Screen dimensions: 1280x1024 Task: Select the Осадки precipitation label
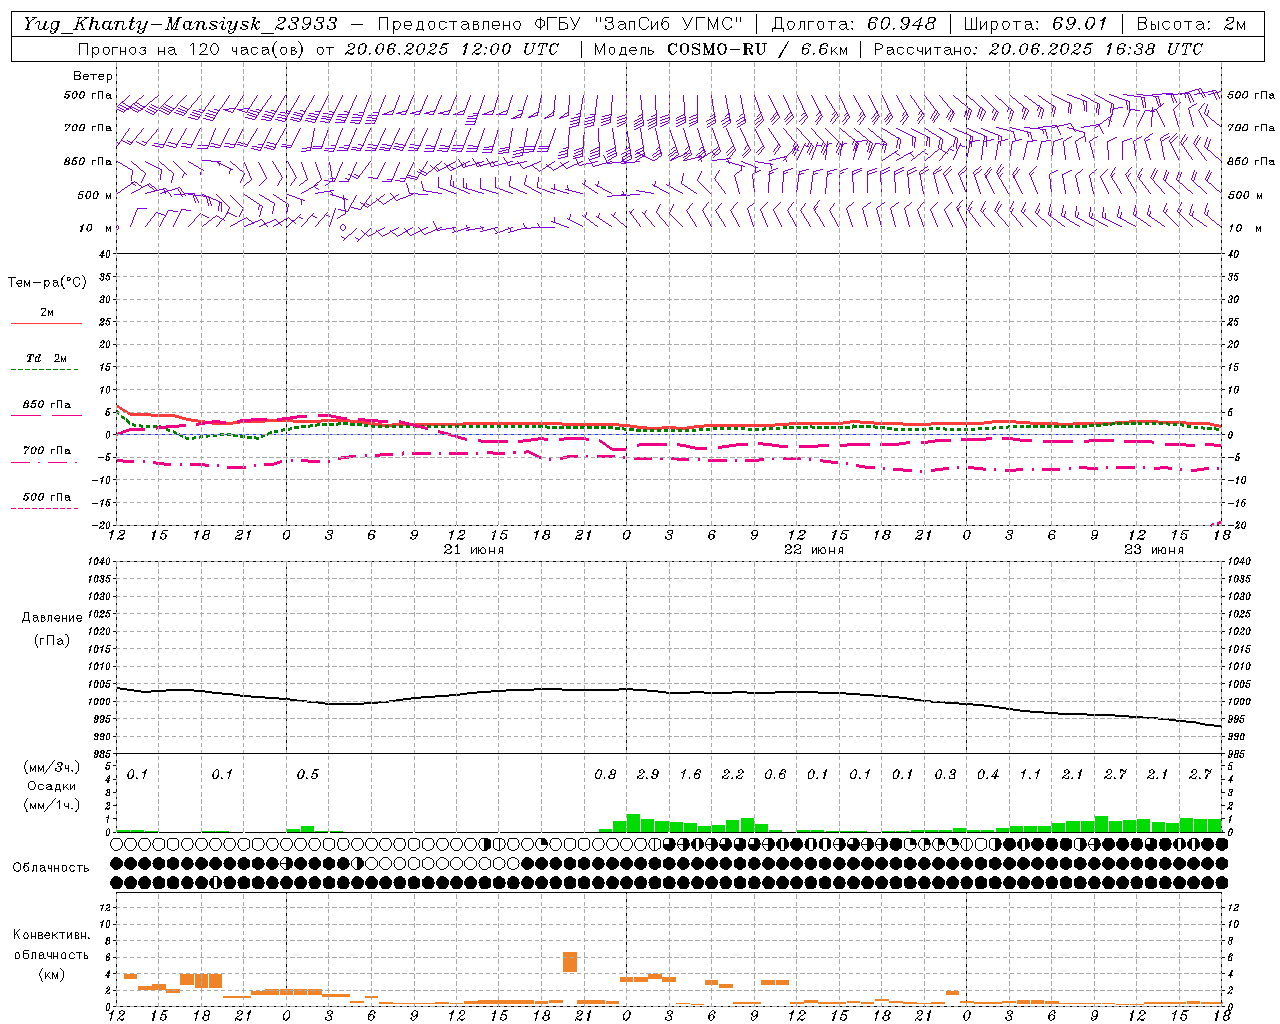[52, 786]
